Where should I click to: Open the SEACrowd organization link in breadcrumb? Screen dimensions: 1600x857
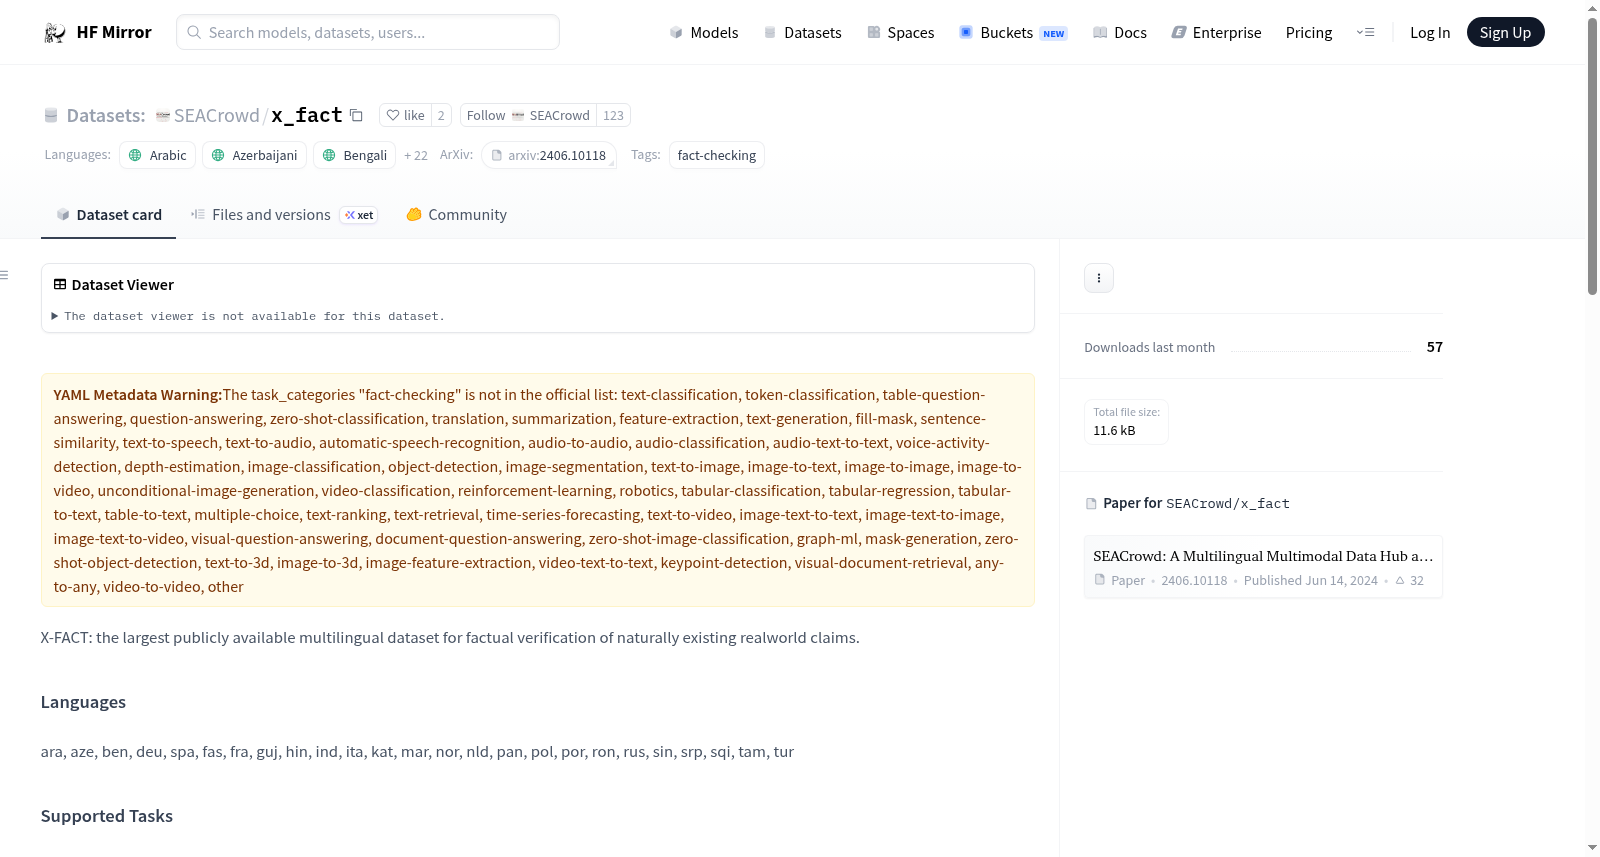(216, 116)
